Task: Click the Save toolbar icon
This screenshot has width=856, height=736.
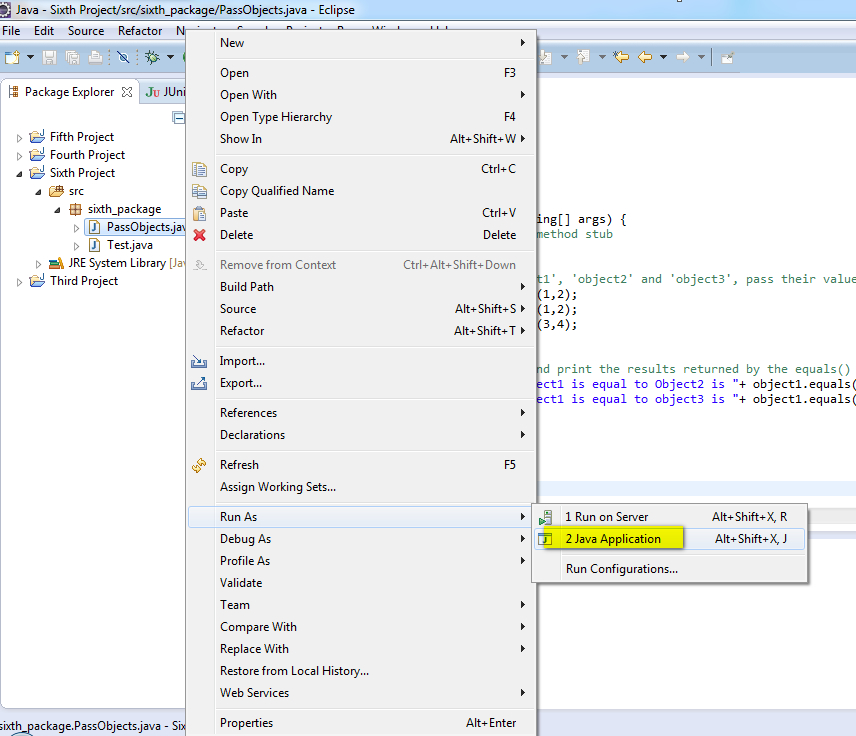Action: tap(49, 57)
